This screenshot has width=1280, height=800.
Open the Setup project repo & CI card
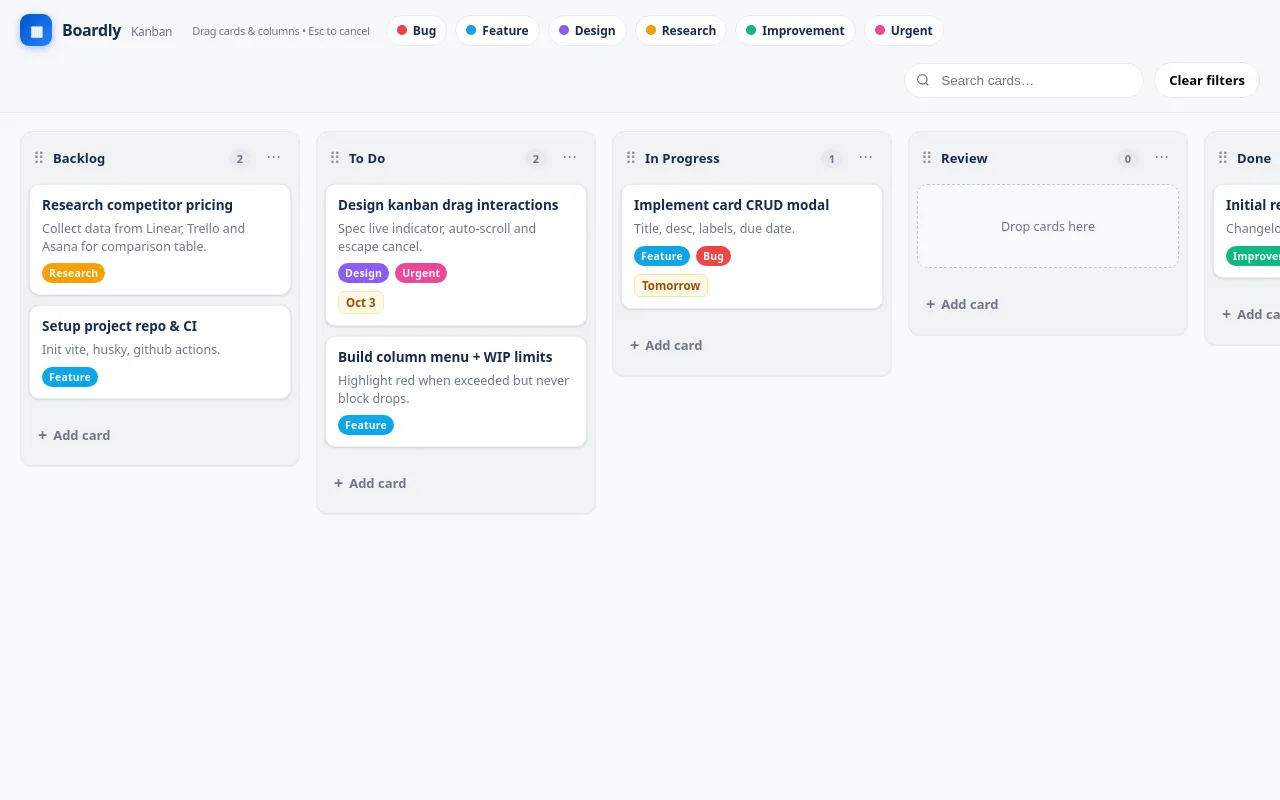pos(160,352)
